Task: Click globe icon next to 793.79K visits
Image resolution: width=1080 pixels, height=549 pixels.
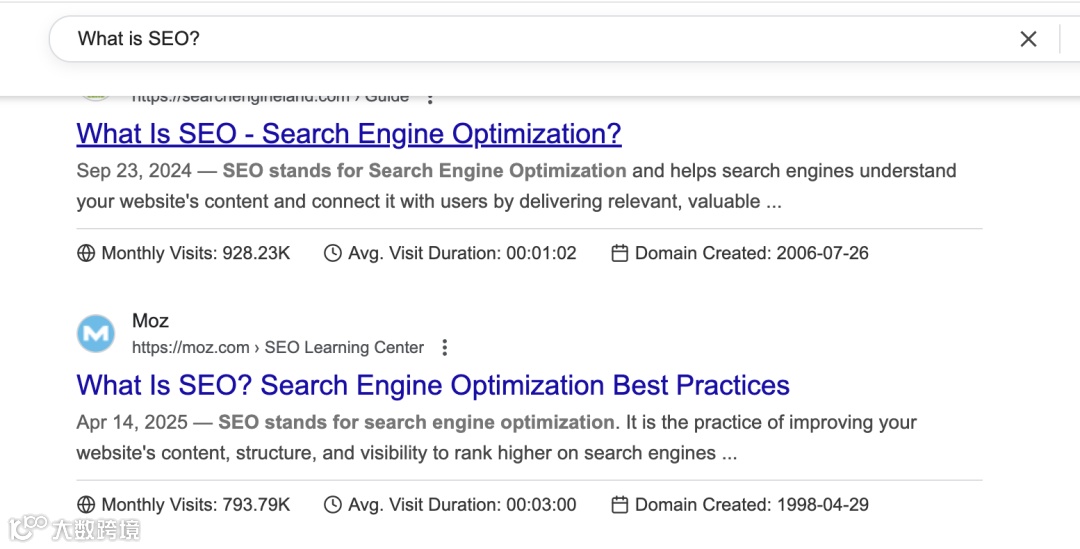Action: click(86, 505)
